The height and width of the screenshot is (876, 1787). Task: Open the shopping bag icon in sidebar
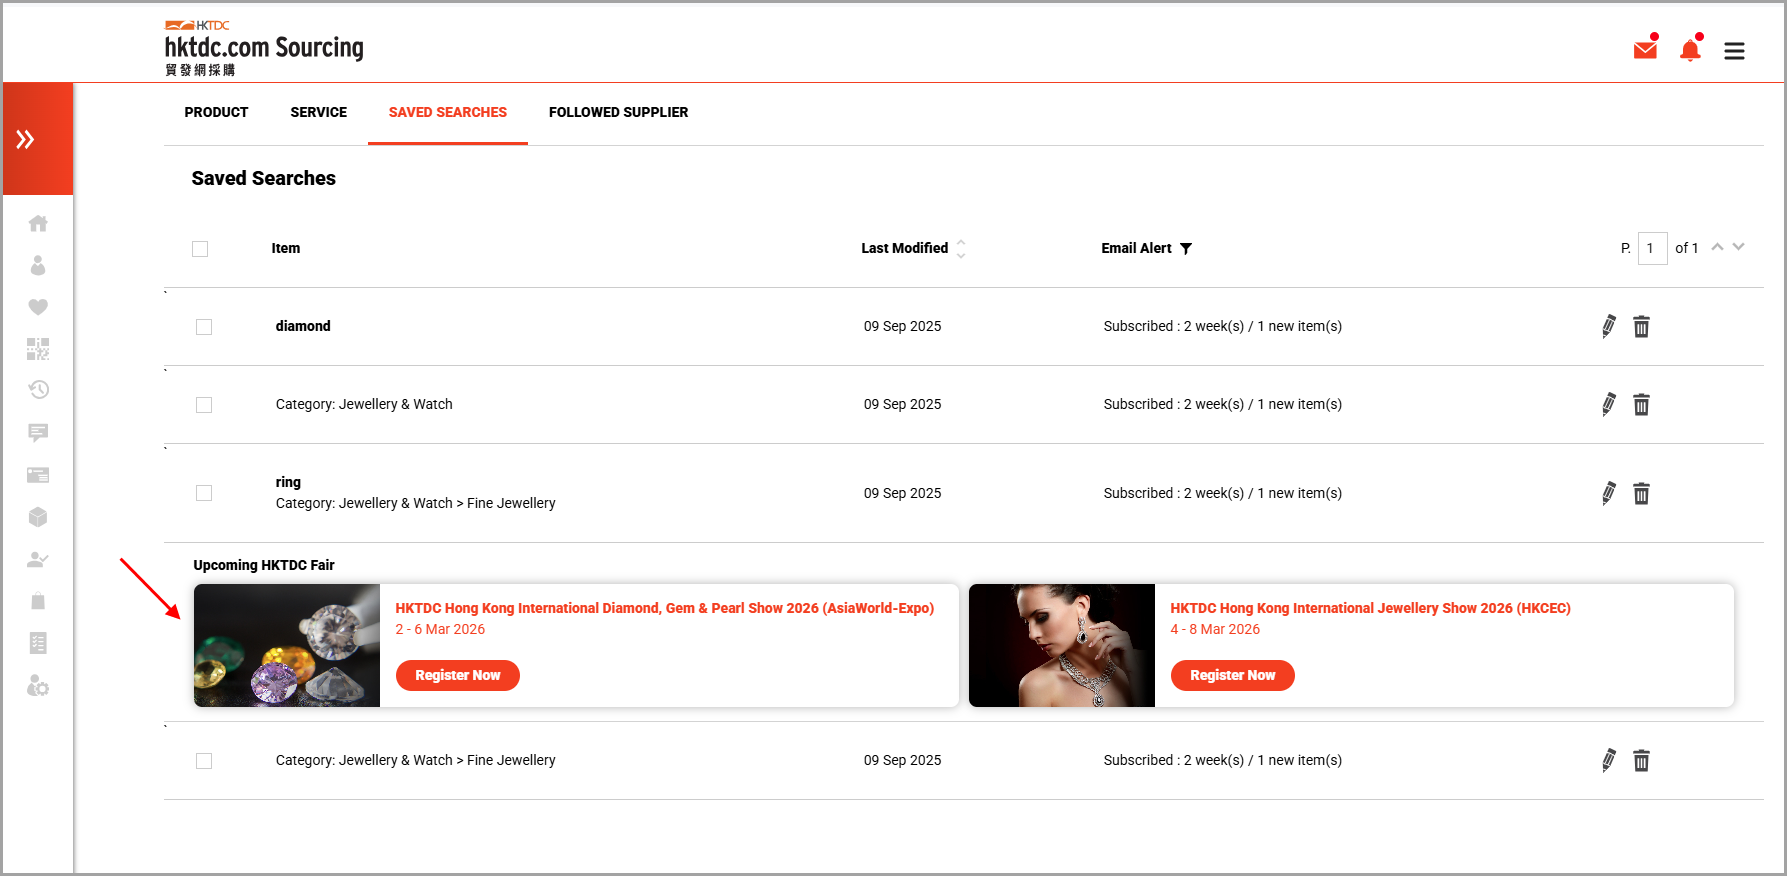pyautogui.click(x=38, y=601)
